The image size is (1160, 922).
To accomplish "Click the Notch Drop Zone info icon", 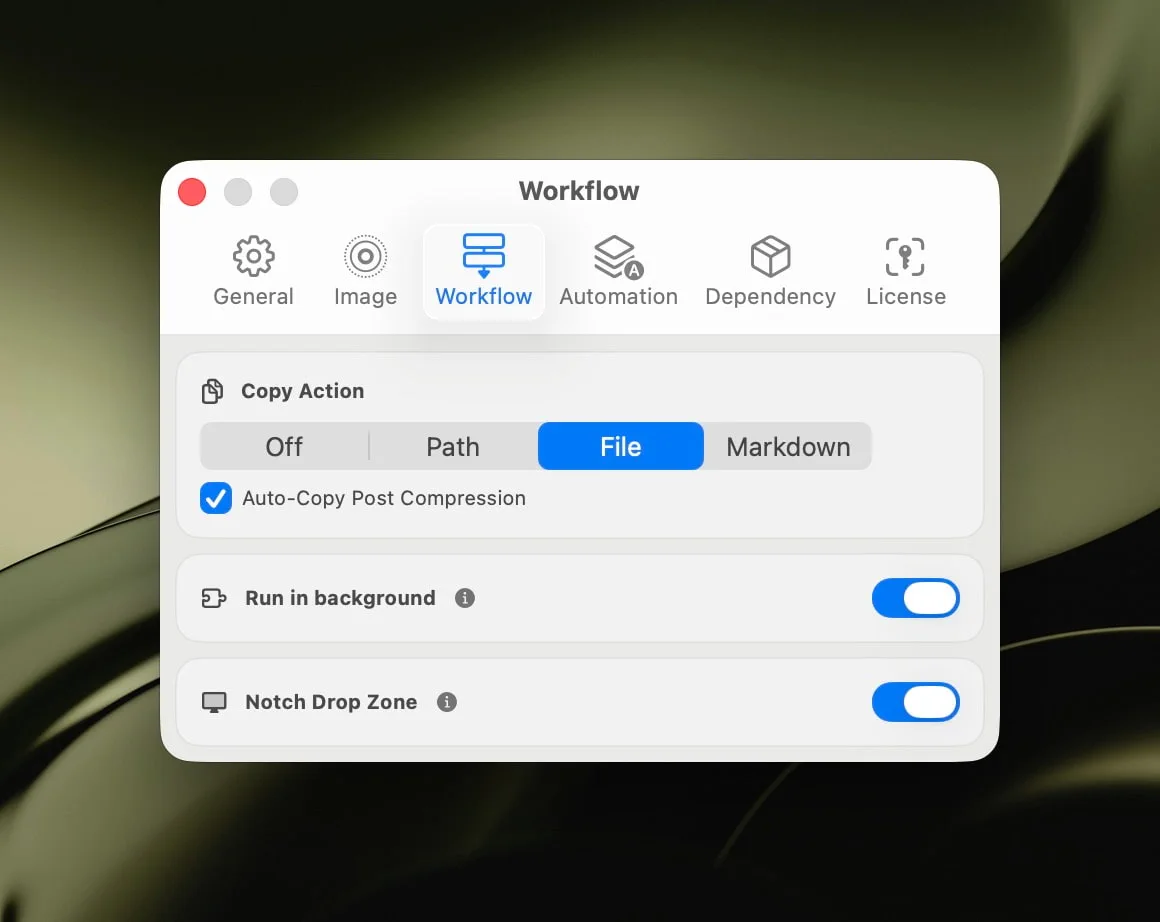I will click(x=446, y=702).
